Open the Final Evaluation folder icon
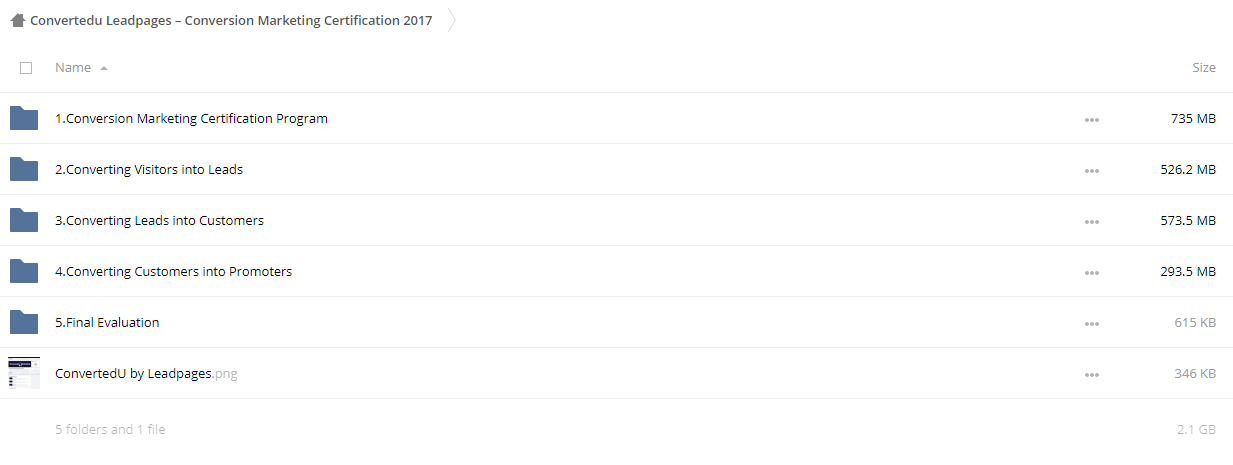 (24, 322)
